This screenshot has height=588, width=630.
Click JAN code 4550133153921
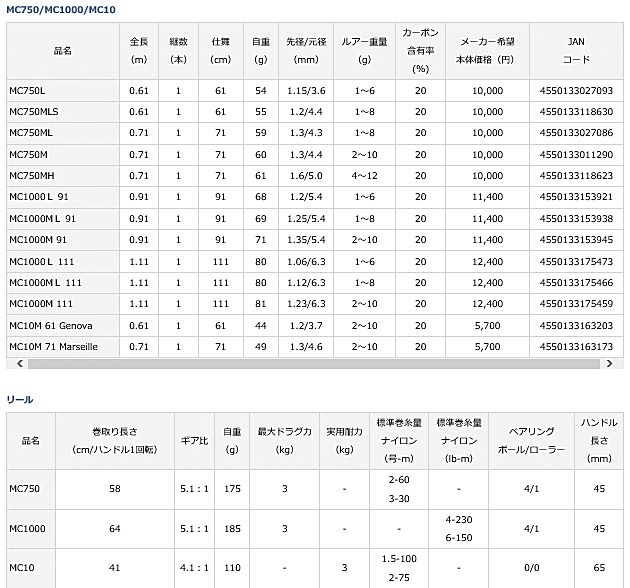[x=576, y=197]
